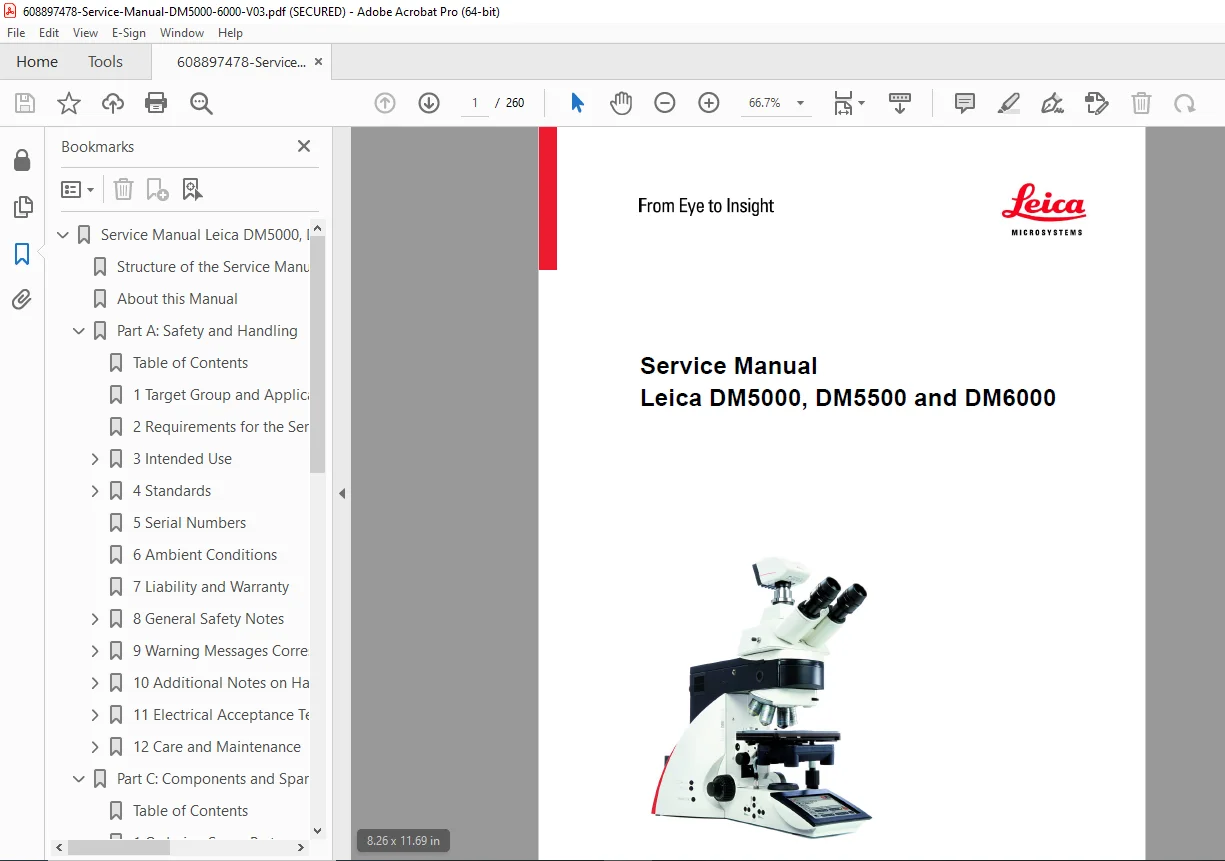Viewport: 1225px width, 861px height.
Task: Open the Attachments paperclip panel
Action: 22,299
